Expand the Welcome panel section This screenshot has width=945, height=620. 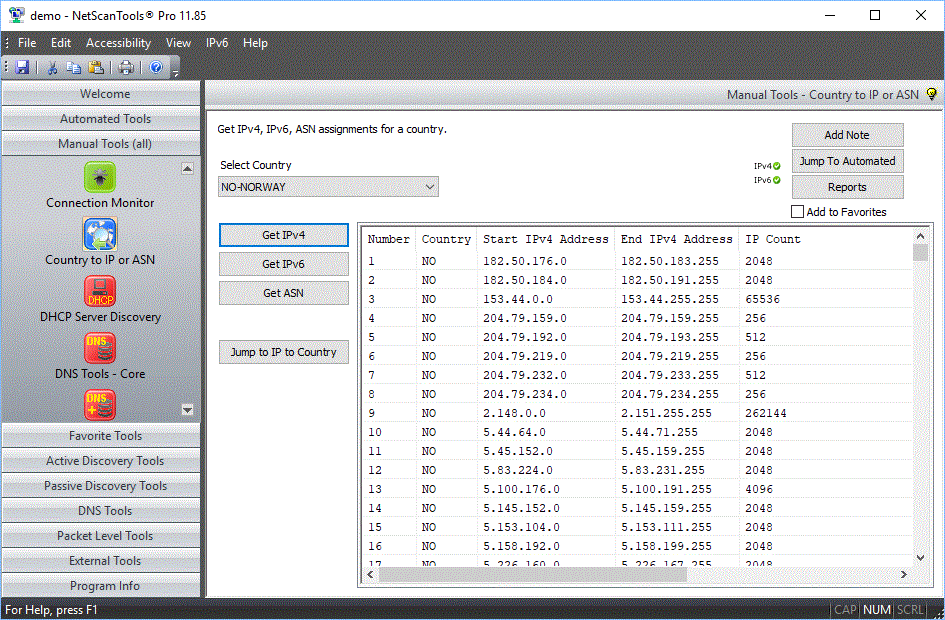click(101, 93)
